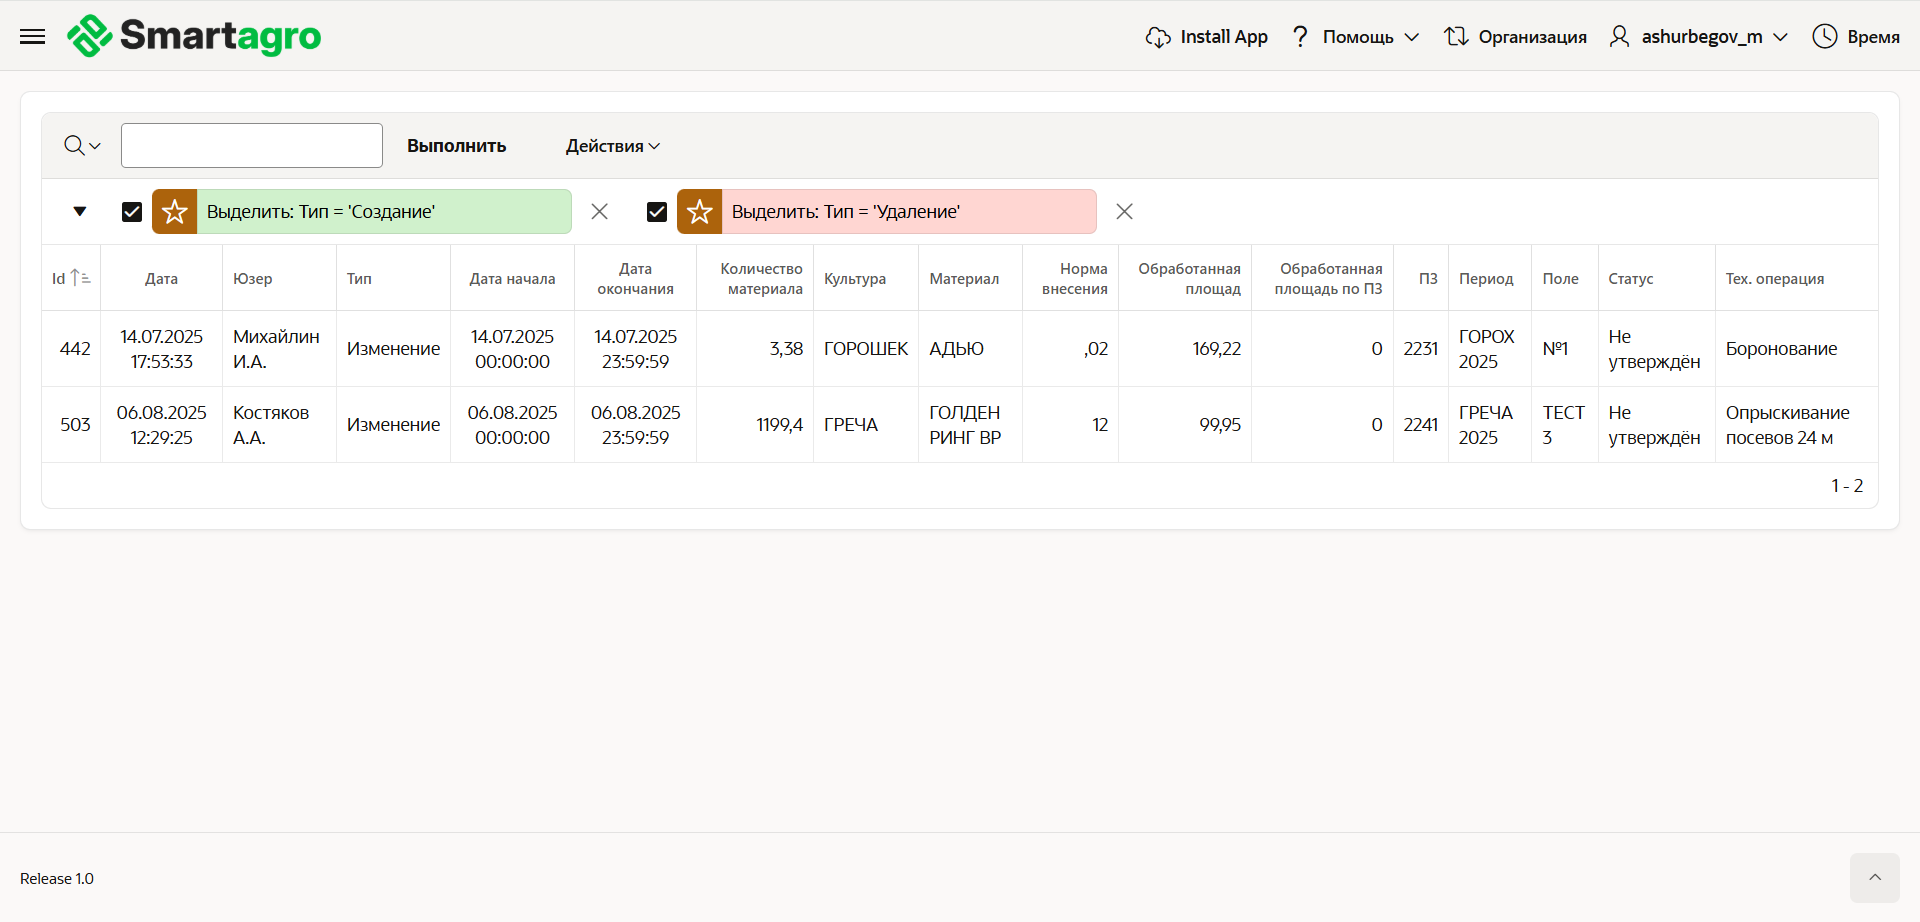Screen dimensions: 1920x922
Task: Open the Действия actions menu
Action: click(x=613, y=146)
